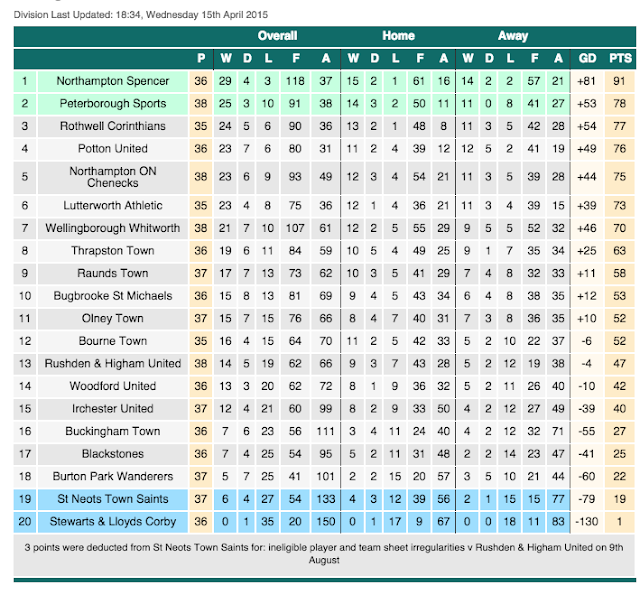Screen dimensions: 640x595
Task: Select Raunds Town points value 58
Action: (619, 273)
